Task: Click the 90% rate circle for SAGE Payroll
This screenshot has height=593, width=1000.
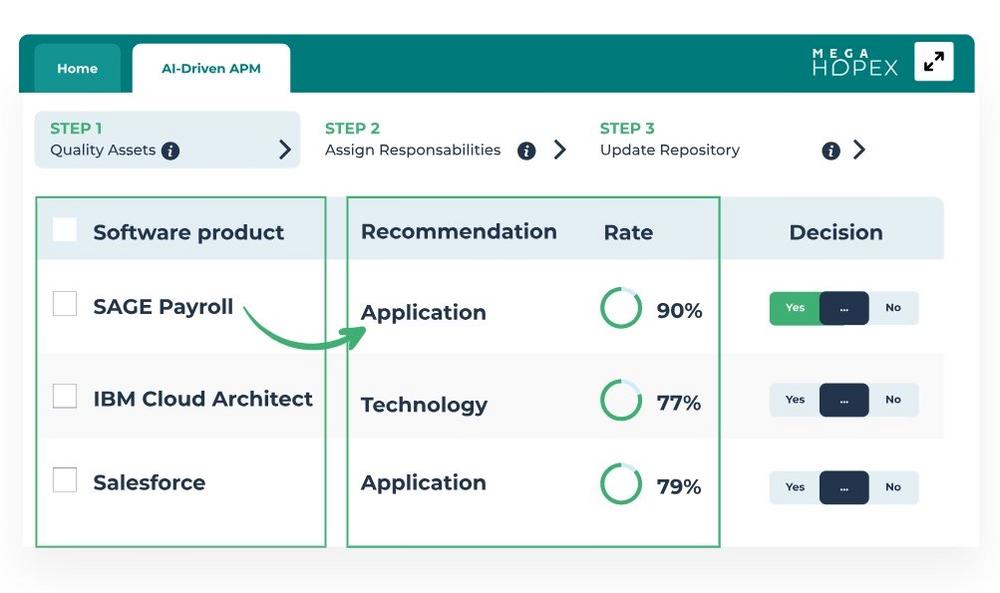Action: pos(621,309)
